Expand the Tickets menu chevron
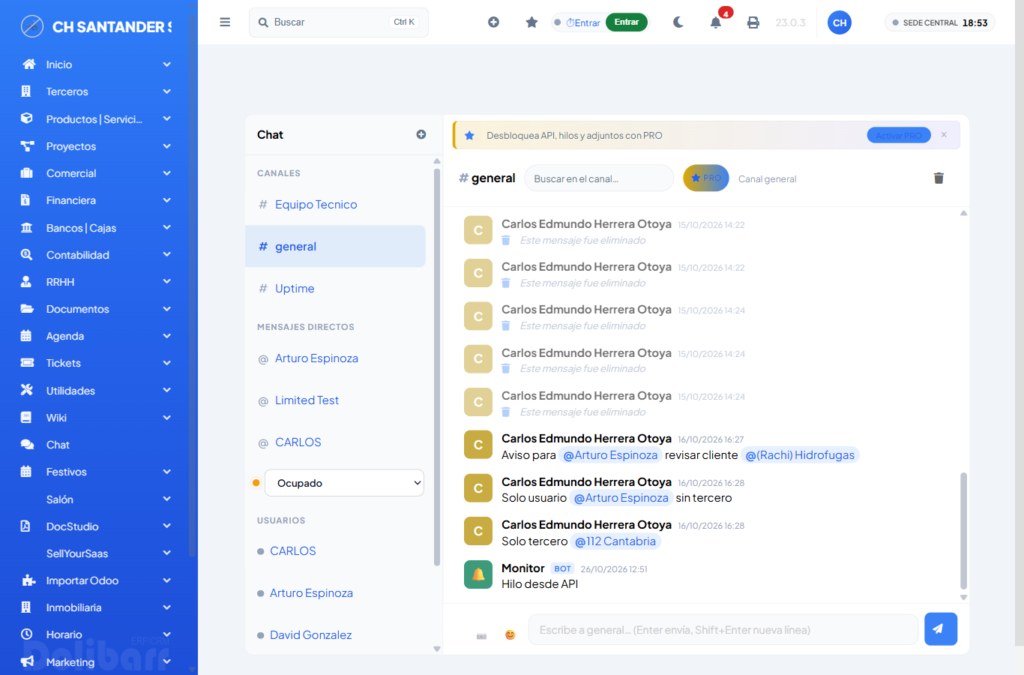 tap(167, 363)
